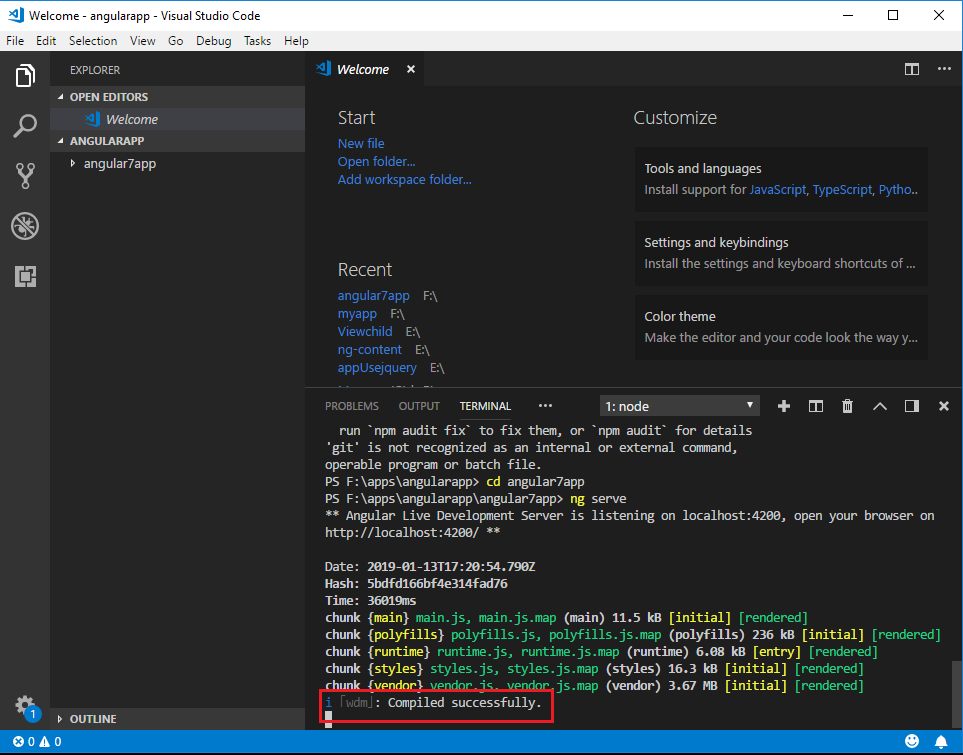
Task: Open the Debug view in activity bar
Action: [25, 226]
